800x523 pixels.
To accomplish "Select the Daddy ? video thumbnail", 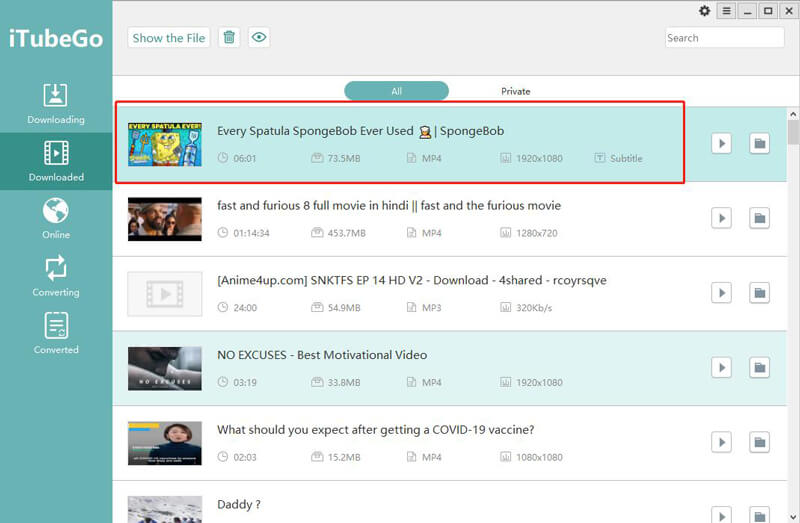I will click(165, 509).
